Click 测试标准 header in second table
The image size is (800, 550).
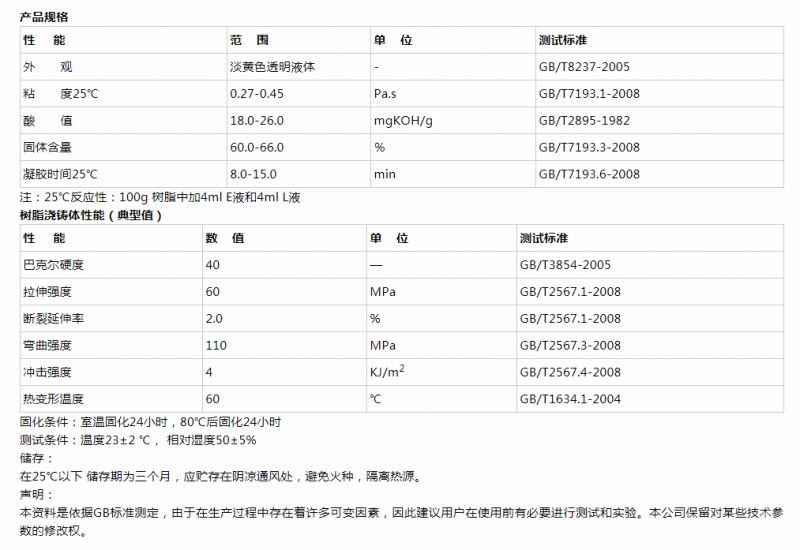[x=544, y=238]
